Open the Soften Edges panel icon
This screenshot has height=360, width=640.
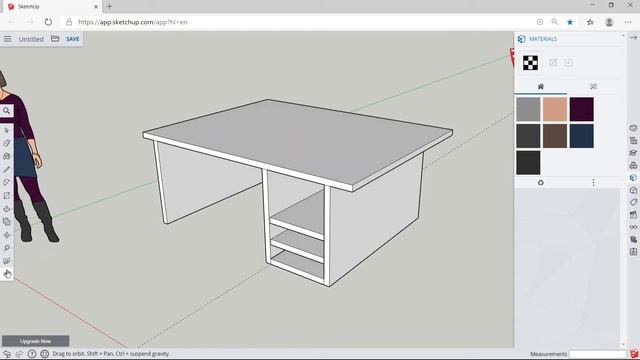[x=633, y=239]
